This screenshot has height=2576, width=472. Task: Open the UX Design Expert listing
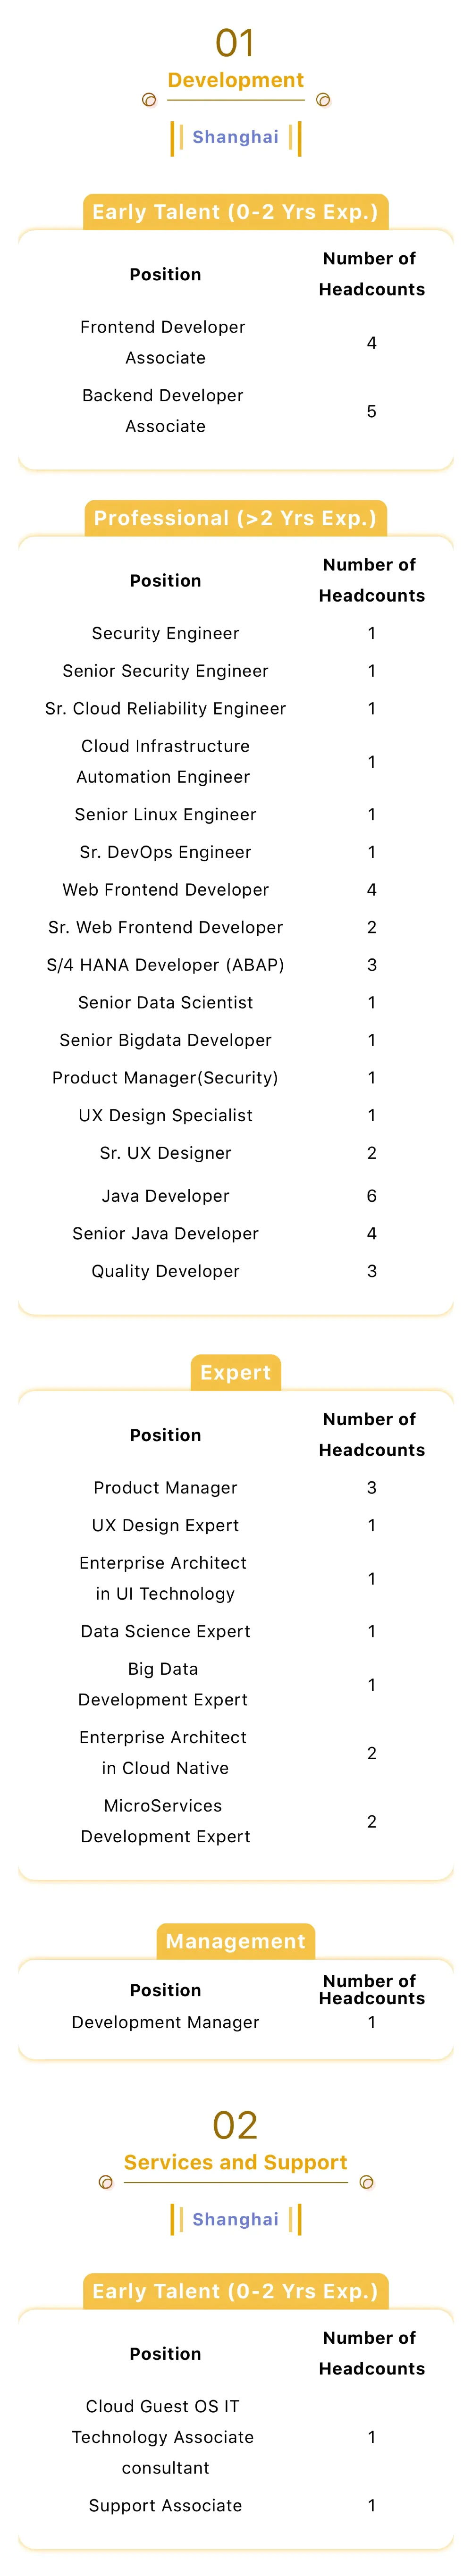coord(166,1525)
